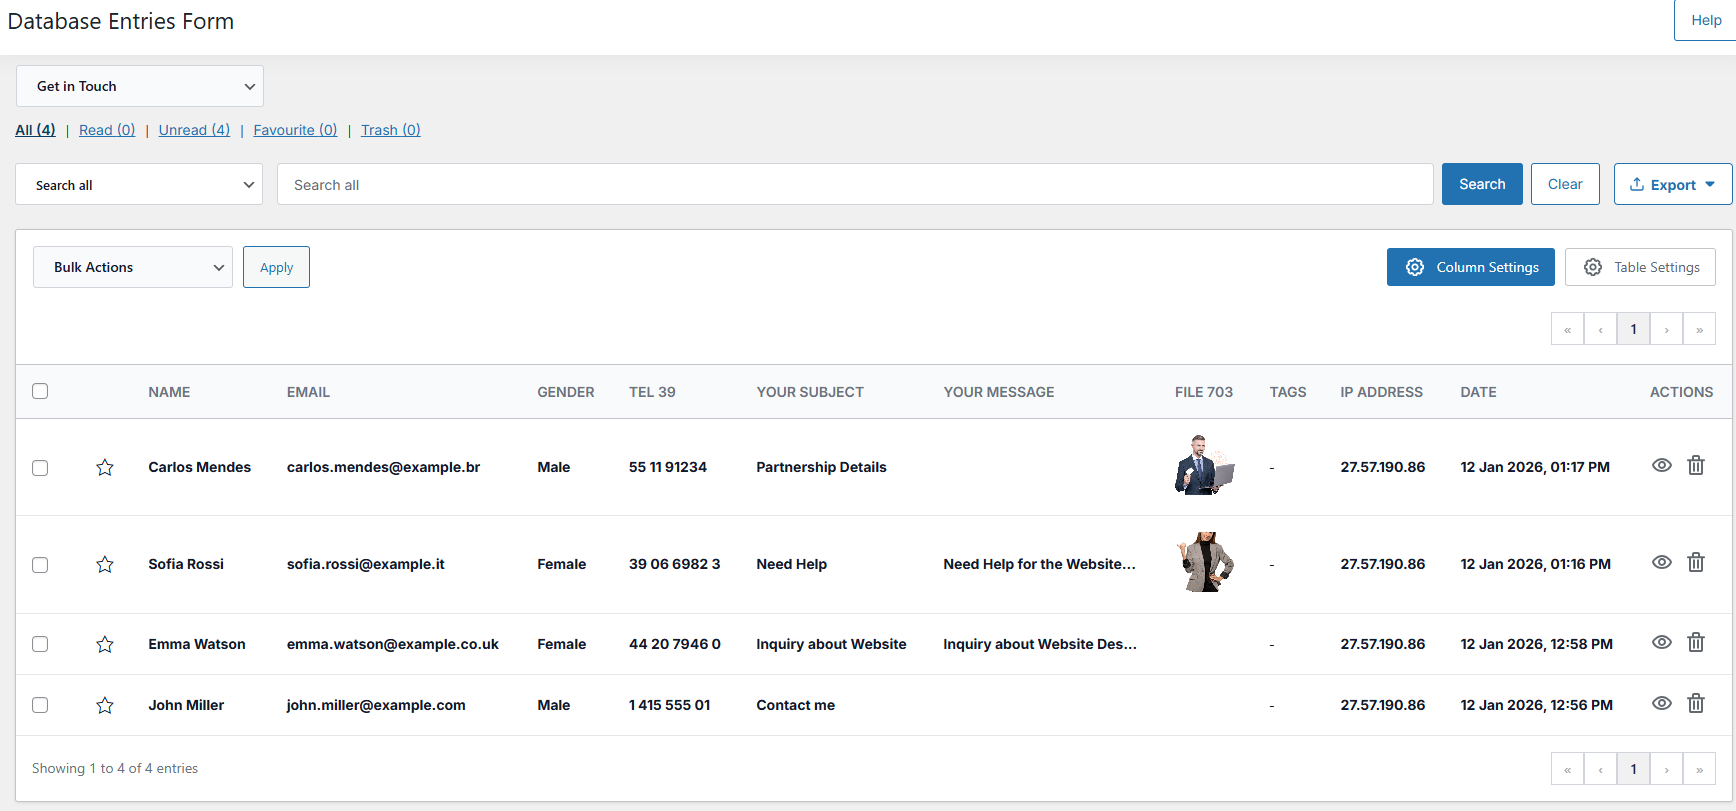Image resolution: width=1736 pixels, height=811 pixels.
Task: Open the Get in Touch form dropdown
Action: 140,86
